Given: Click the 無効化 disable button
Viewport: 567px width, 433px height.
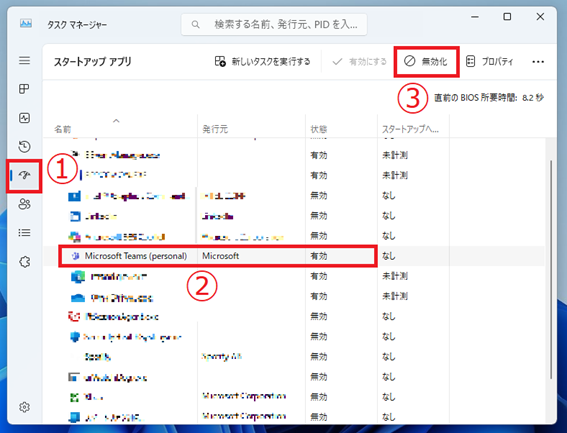Looking at the screenshot, I should [426, 61].
